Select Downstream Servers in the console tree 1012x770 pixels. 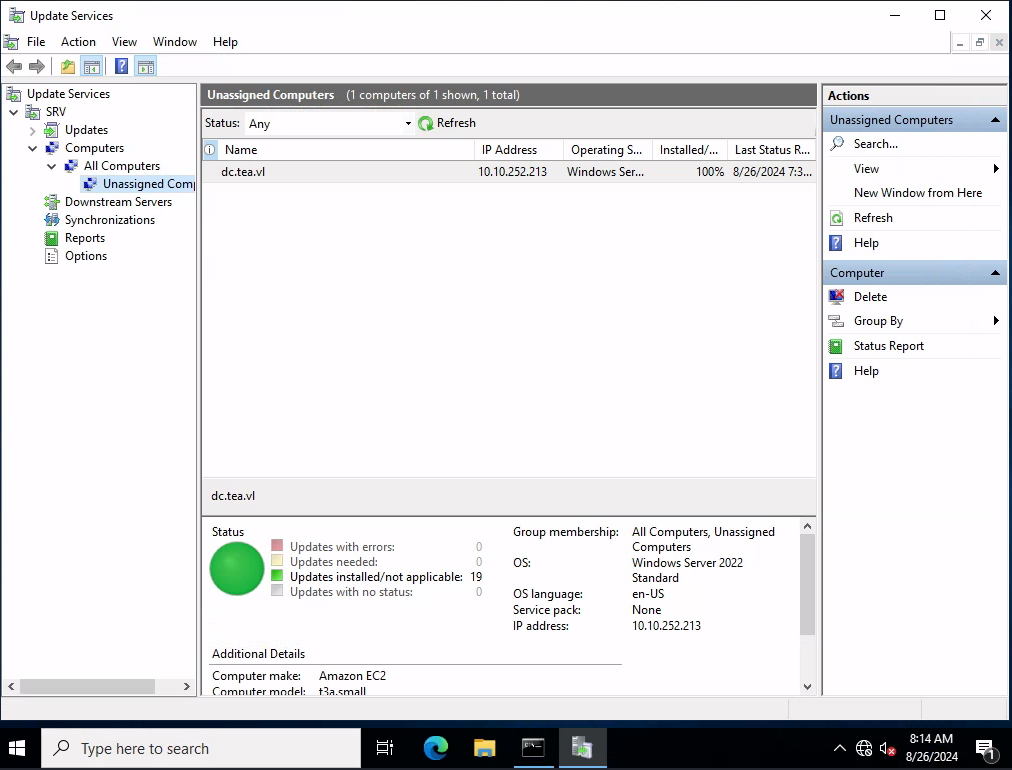(118, 202)
